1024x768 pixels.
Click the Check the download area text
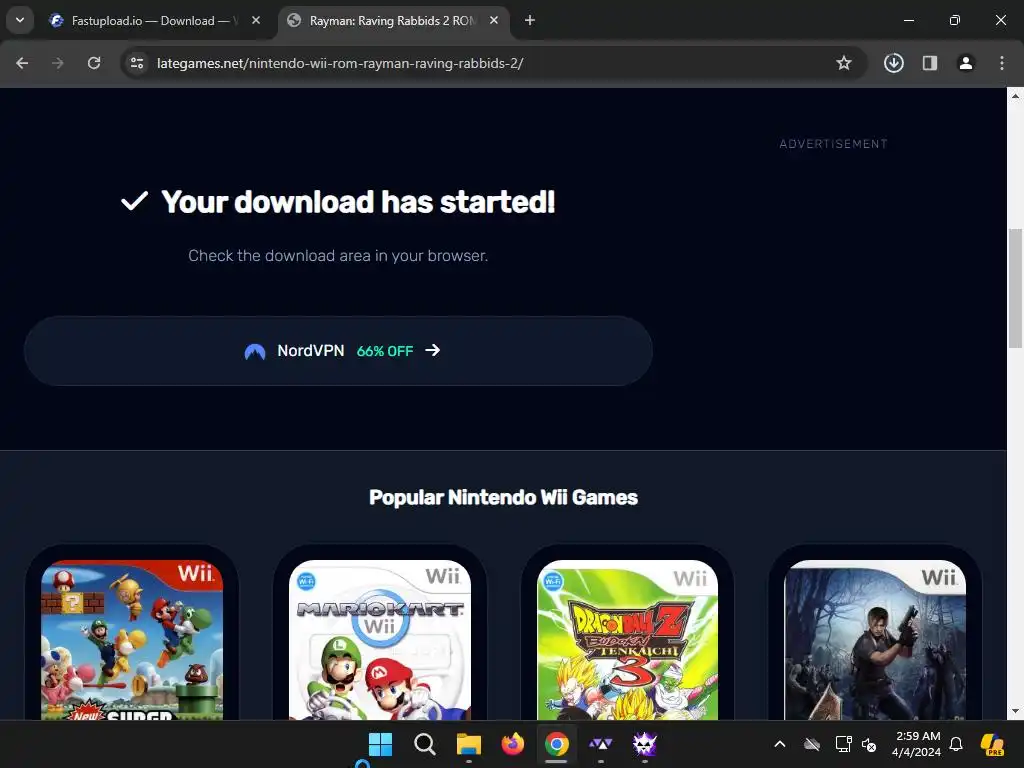tap(338, 255)
